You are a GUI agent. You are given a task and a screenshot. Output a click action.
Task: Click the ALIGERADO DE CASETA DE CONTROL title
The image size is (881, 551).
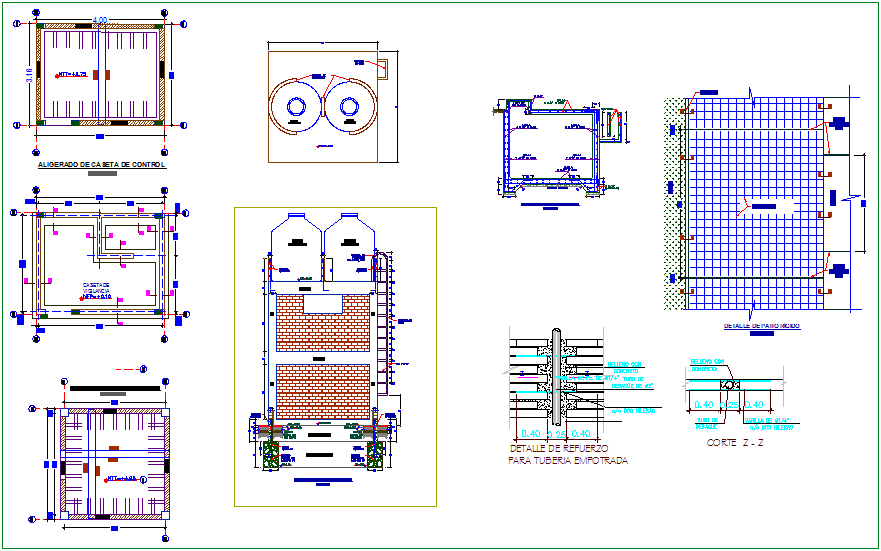(x=101, y=165)
